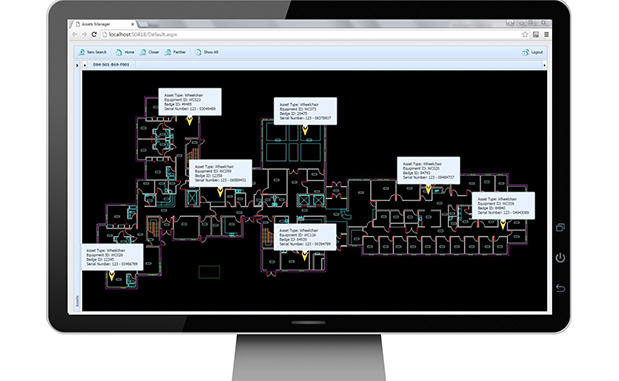Click the Badge ID 84939 wheelchair info callout
This screenshot has width=619, height=381.
click(x=305, y=237)
